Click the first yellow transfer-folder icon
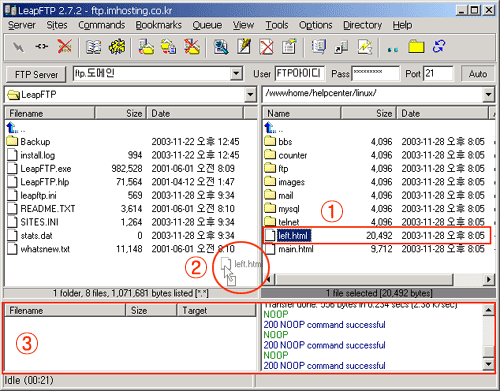The width and height of the screenshot is (500, 391). (x=146, y=47)
